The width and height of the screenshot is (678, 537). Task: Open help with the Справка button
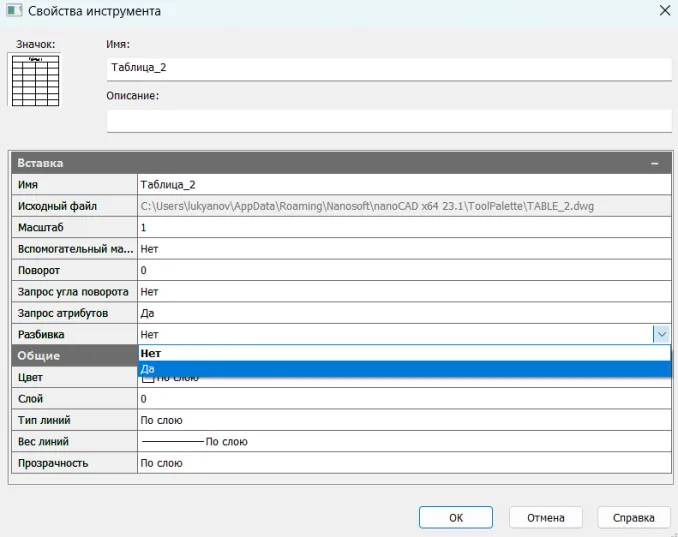coord(634,517)
